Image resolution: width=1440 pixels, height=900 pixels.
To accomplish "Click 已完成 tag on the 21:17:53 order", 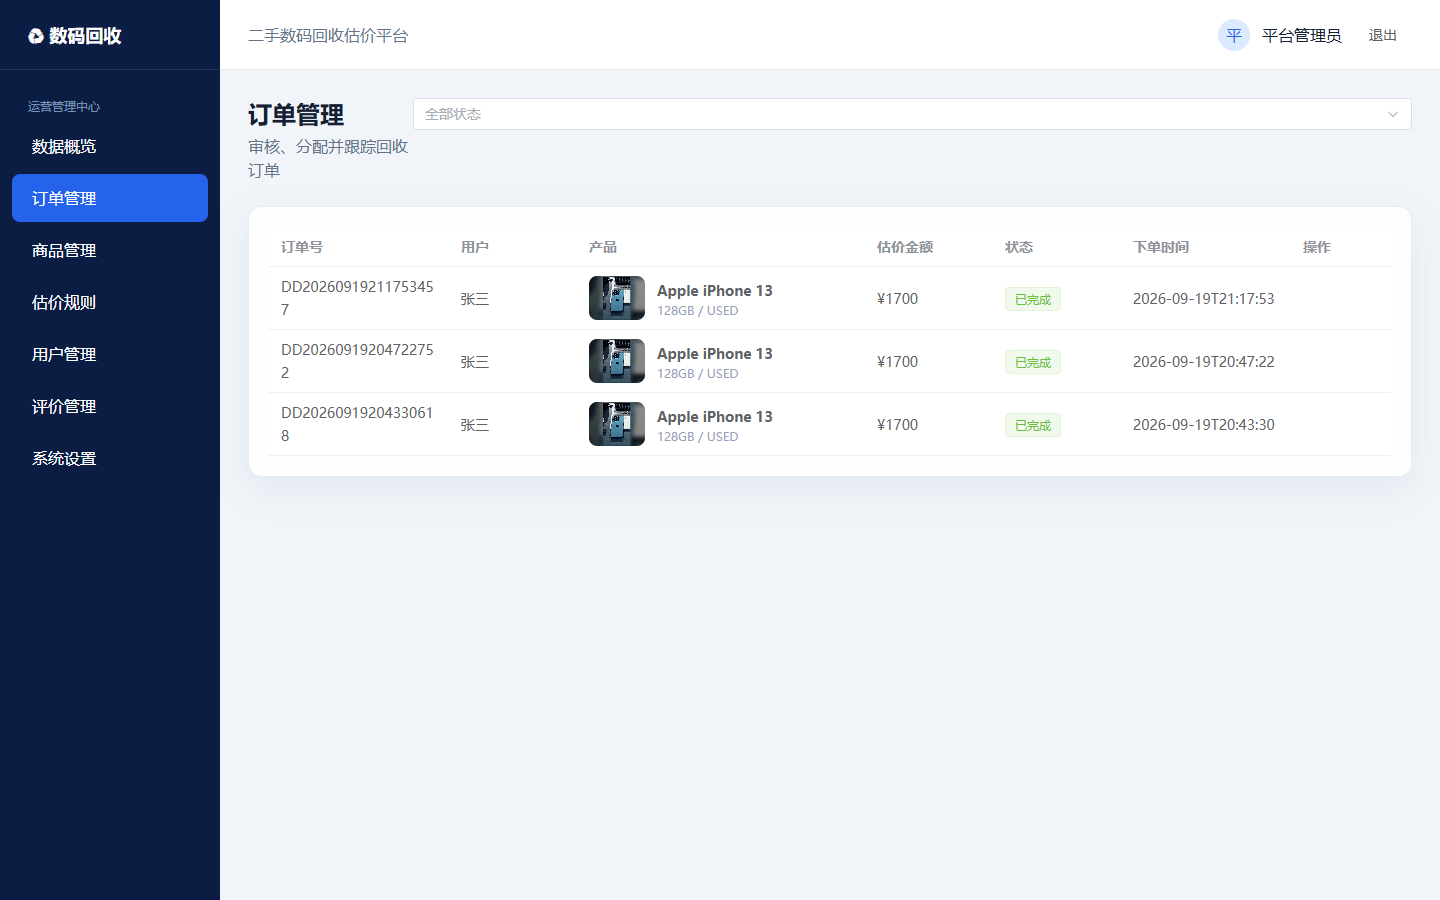I will 1033,299.
